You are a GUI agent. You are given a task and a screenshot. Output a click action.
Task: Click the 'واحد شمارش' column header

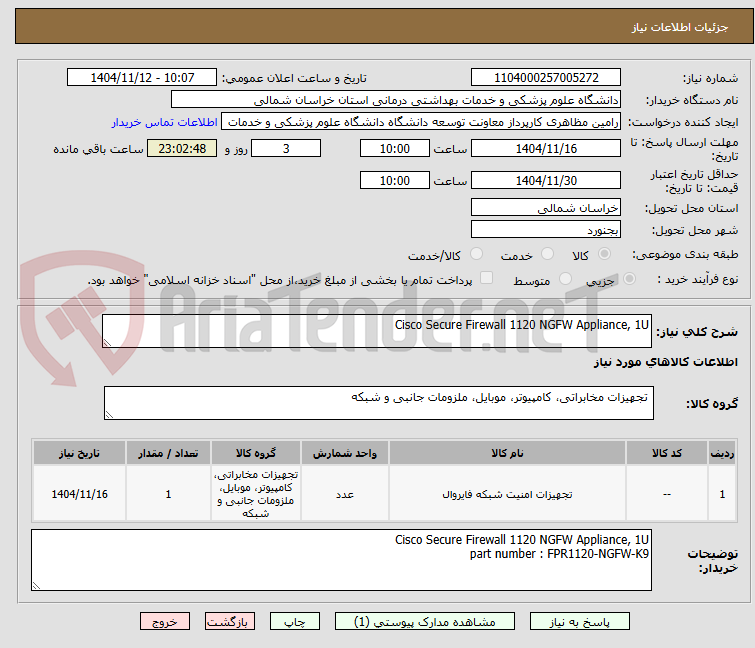click(x=345, y=453)
